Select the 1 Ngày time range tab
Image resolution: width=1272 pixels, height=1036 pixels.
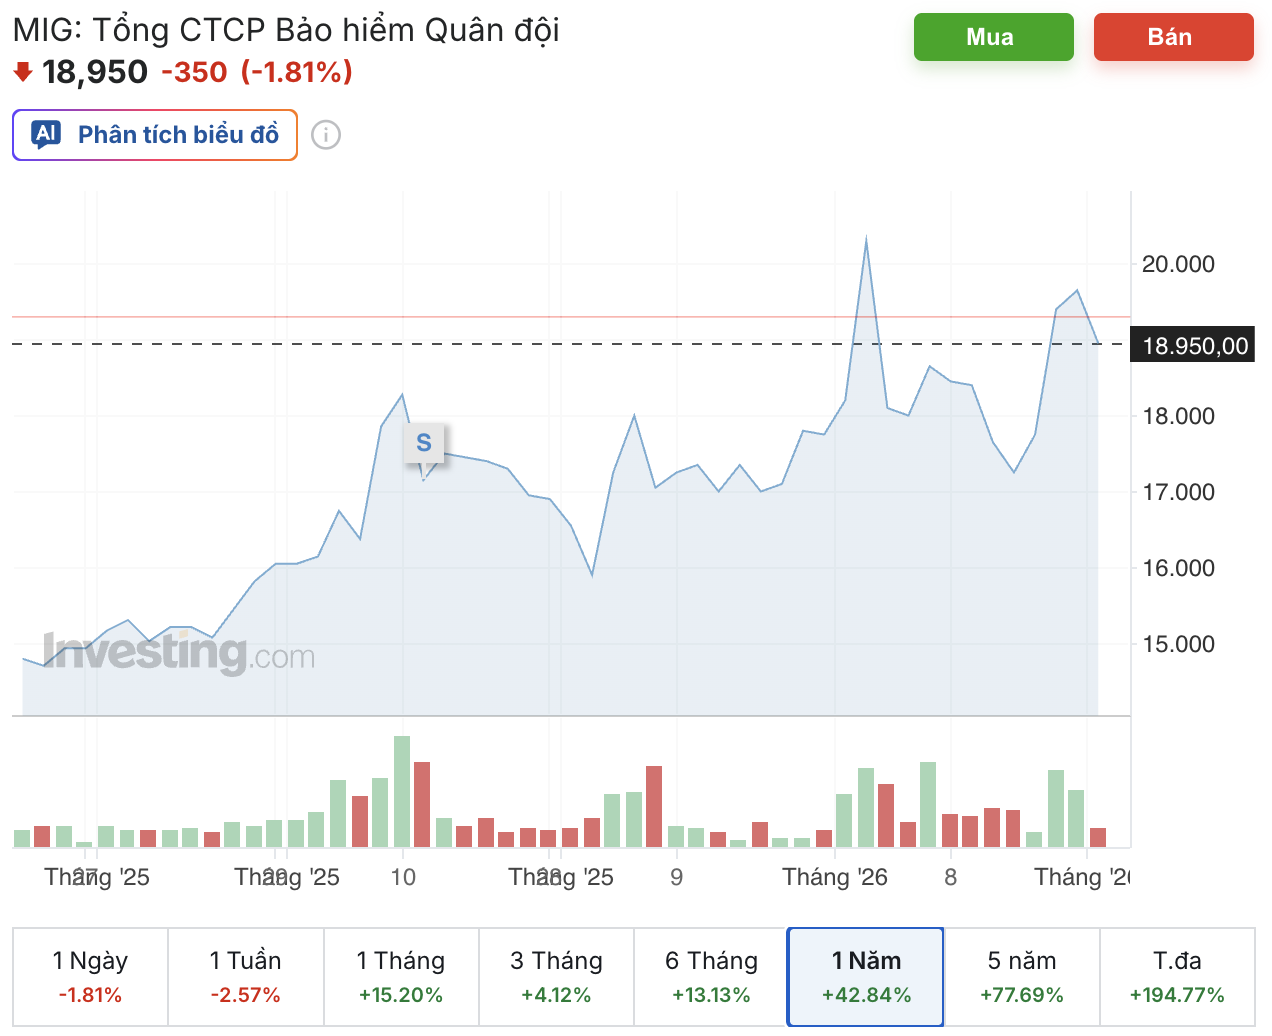pos(90,976)
